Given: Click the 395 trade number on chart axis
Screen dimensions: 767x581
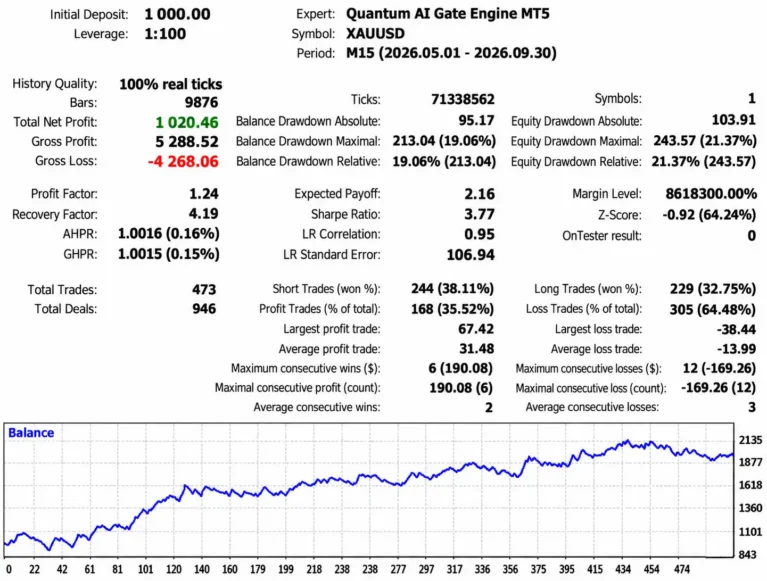Looking at the screenshot, I should [x=566, y=569].
